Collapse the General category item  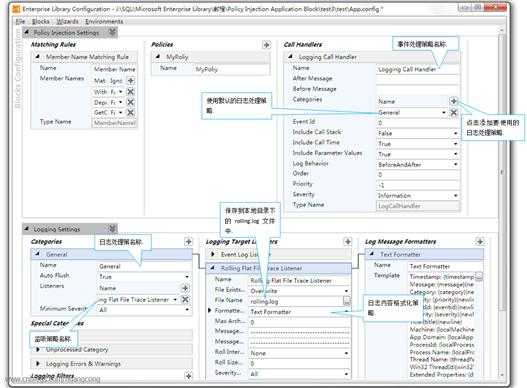click(x=38, y=254)
